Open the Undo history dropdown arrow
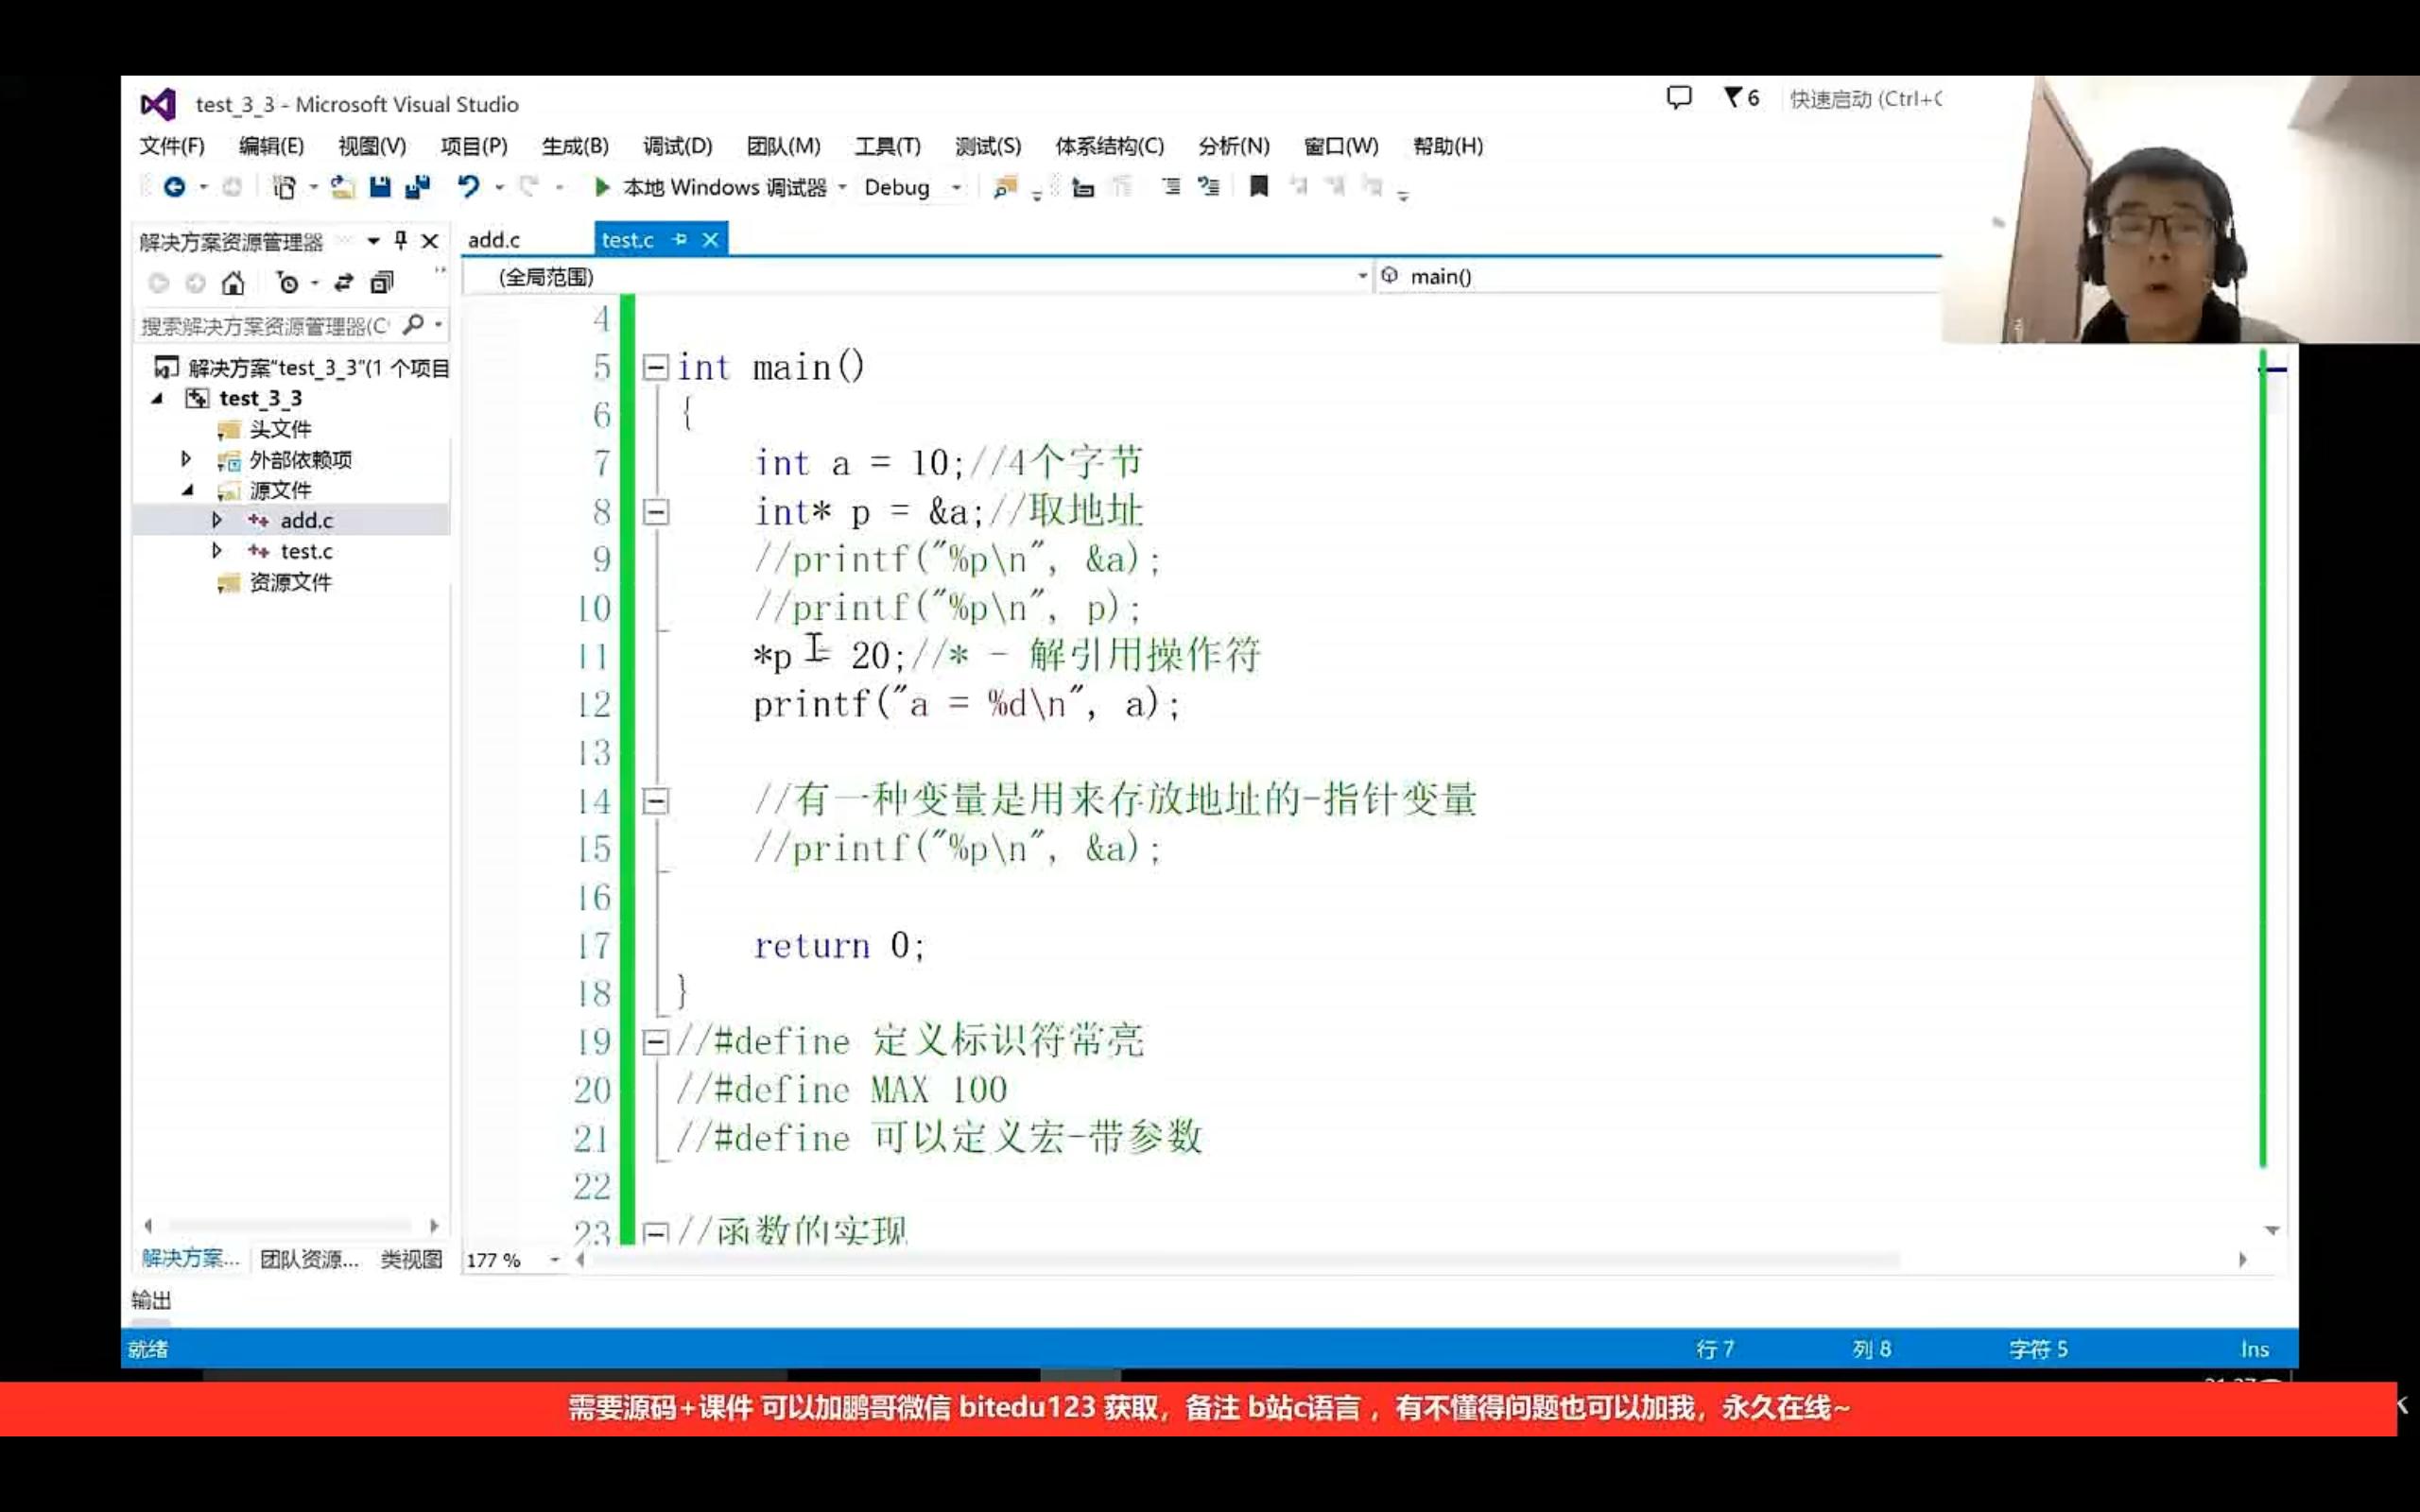Image resolution: width=2420 pixels, height=1512 pixels. [499, 187]
